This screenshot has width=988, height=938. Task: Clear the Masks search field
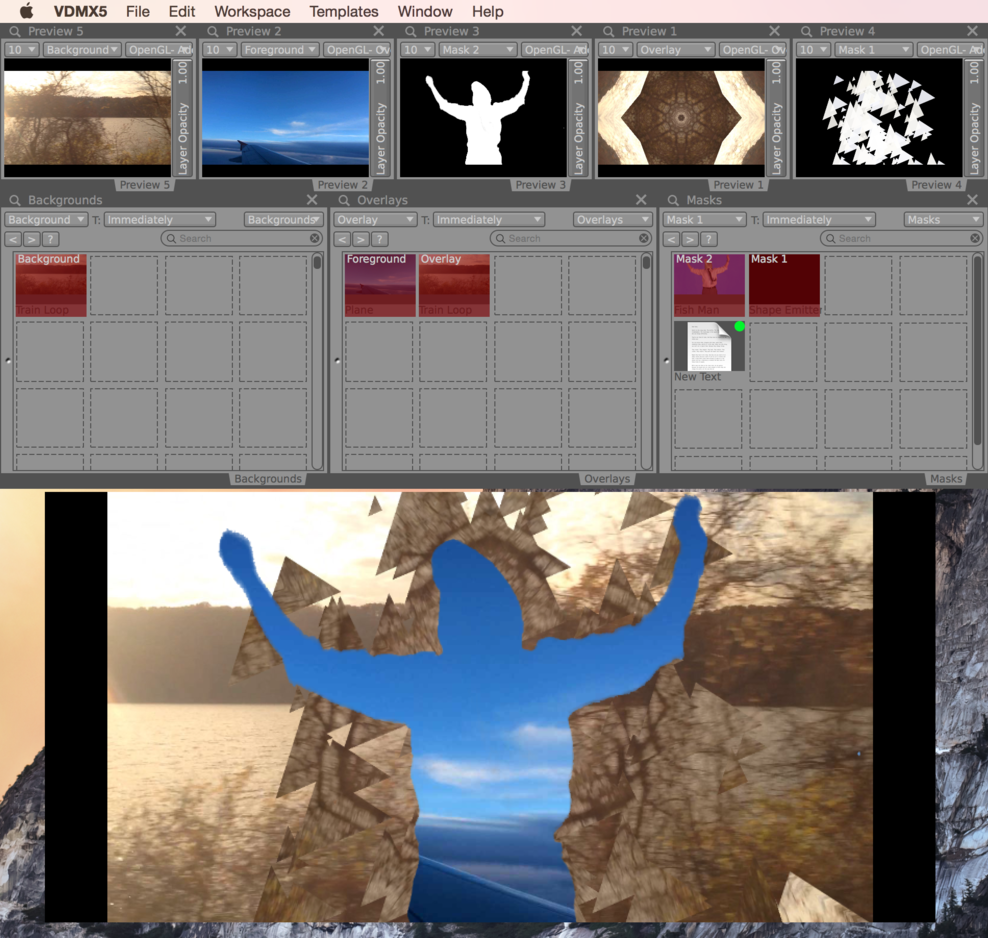point(974,239)
